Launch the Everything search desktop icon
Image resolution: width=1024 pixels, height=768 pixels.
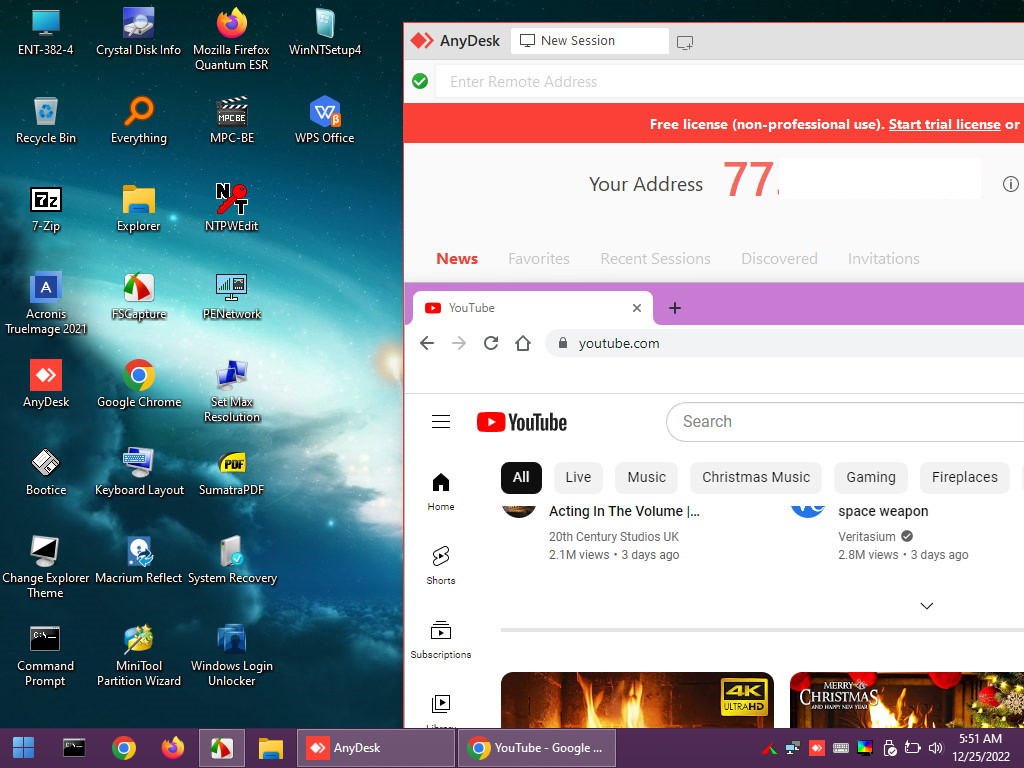pos(138,121)
